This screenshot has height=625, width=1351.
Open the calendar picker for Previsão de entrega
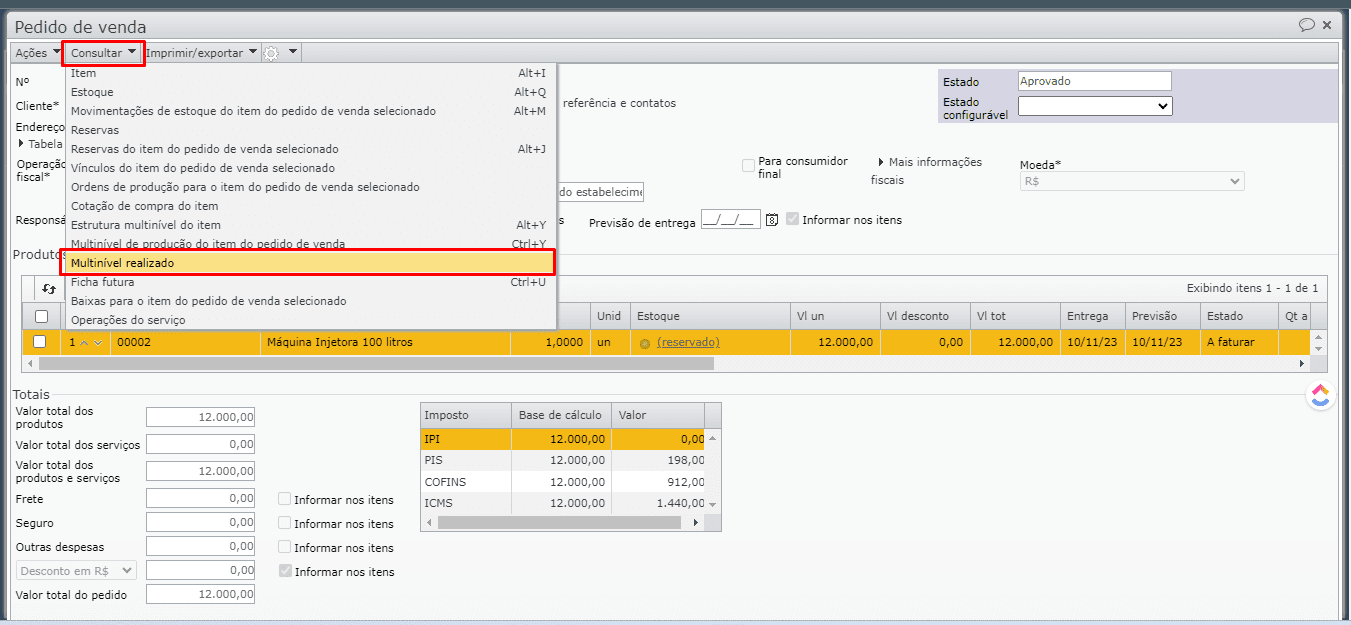click(x=771, y=220)
